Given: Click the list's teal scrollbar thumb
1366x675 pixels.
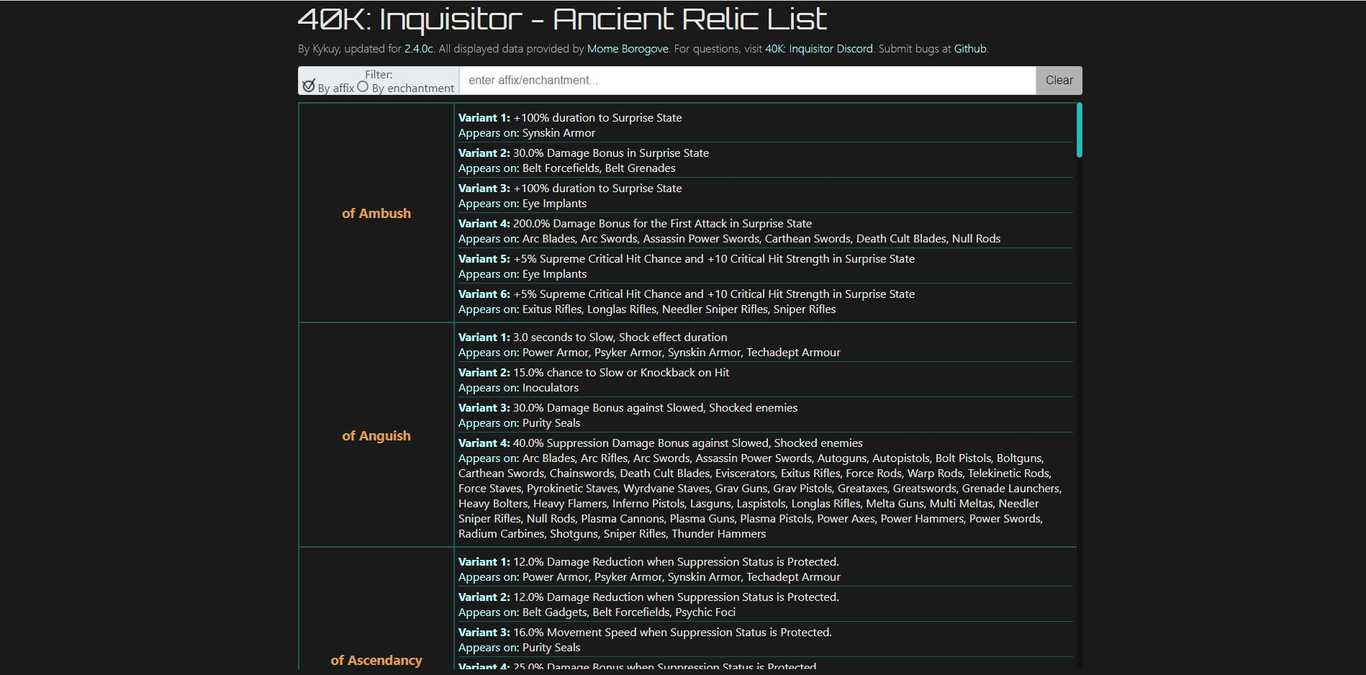Looking at the screenshot, I should coord(1079,130).
